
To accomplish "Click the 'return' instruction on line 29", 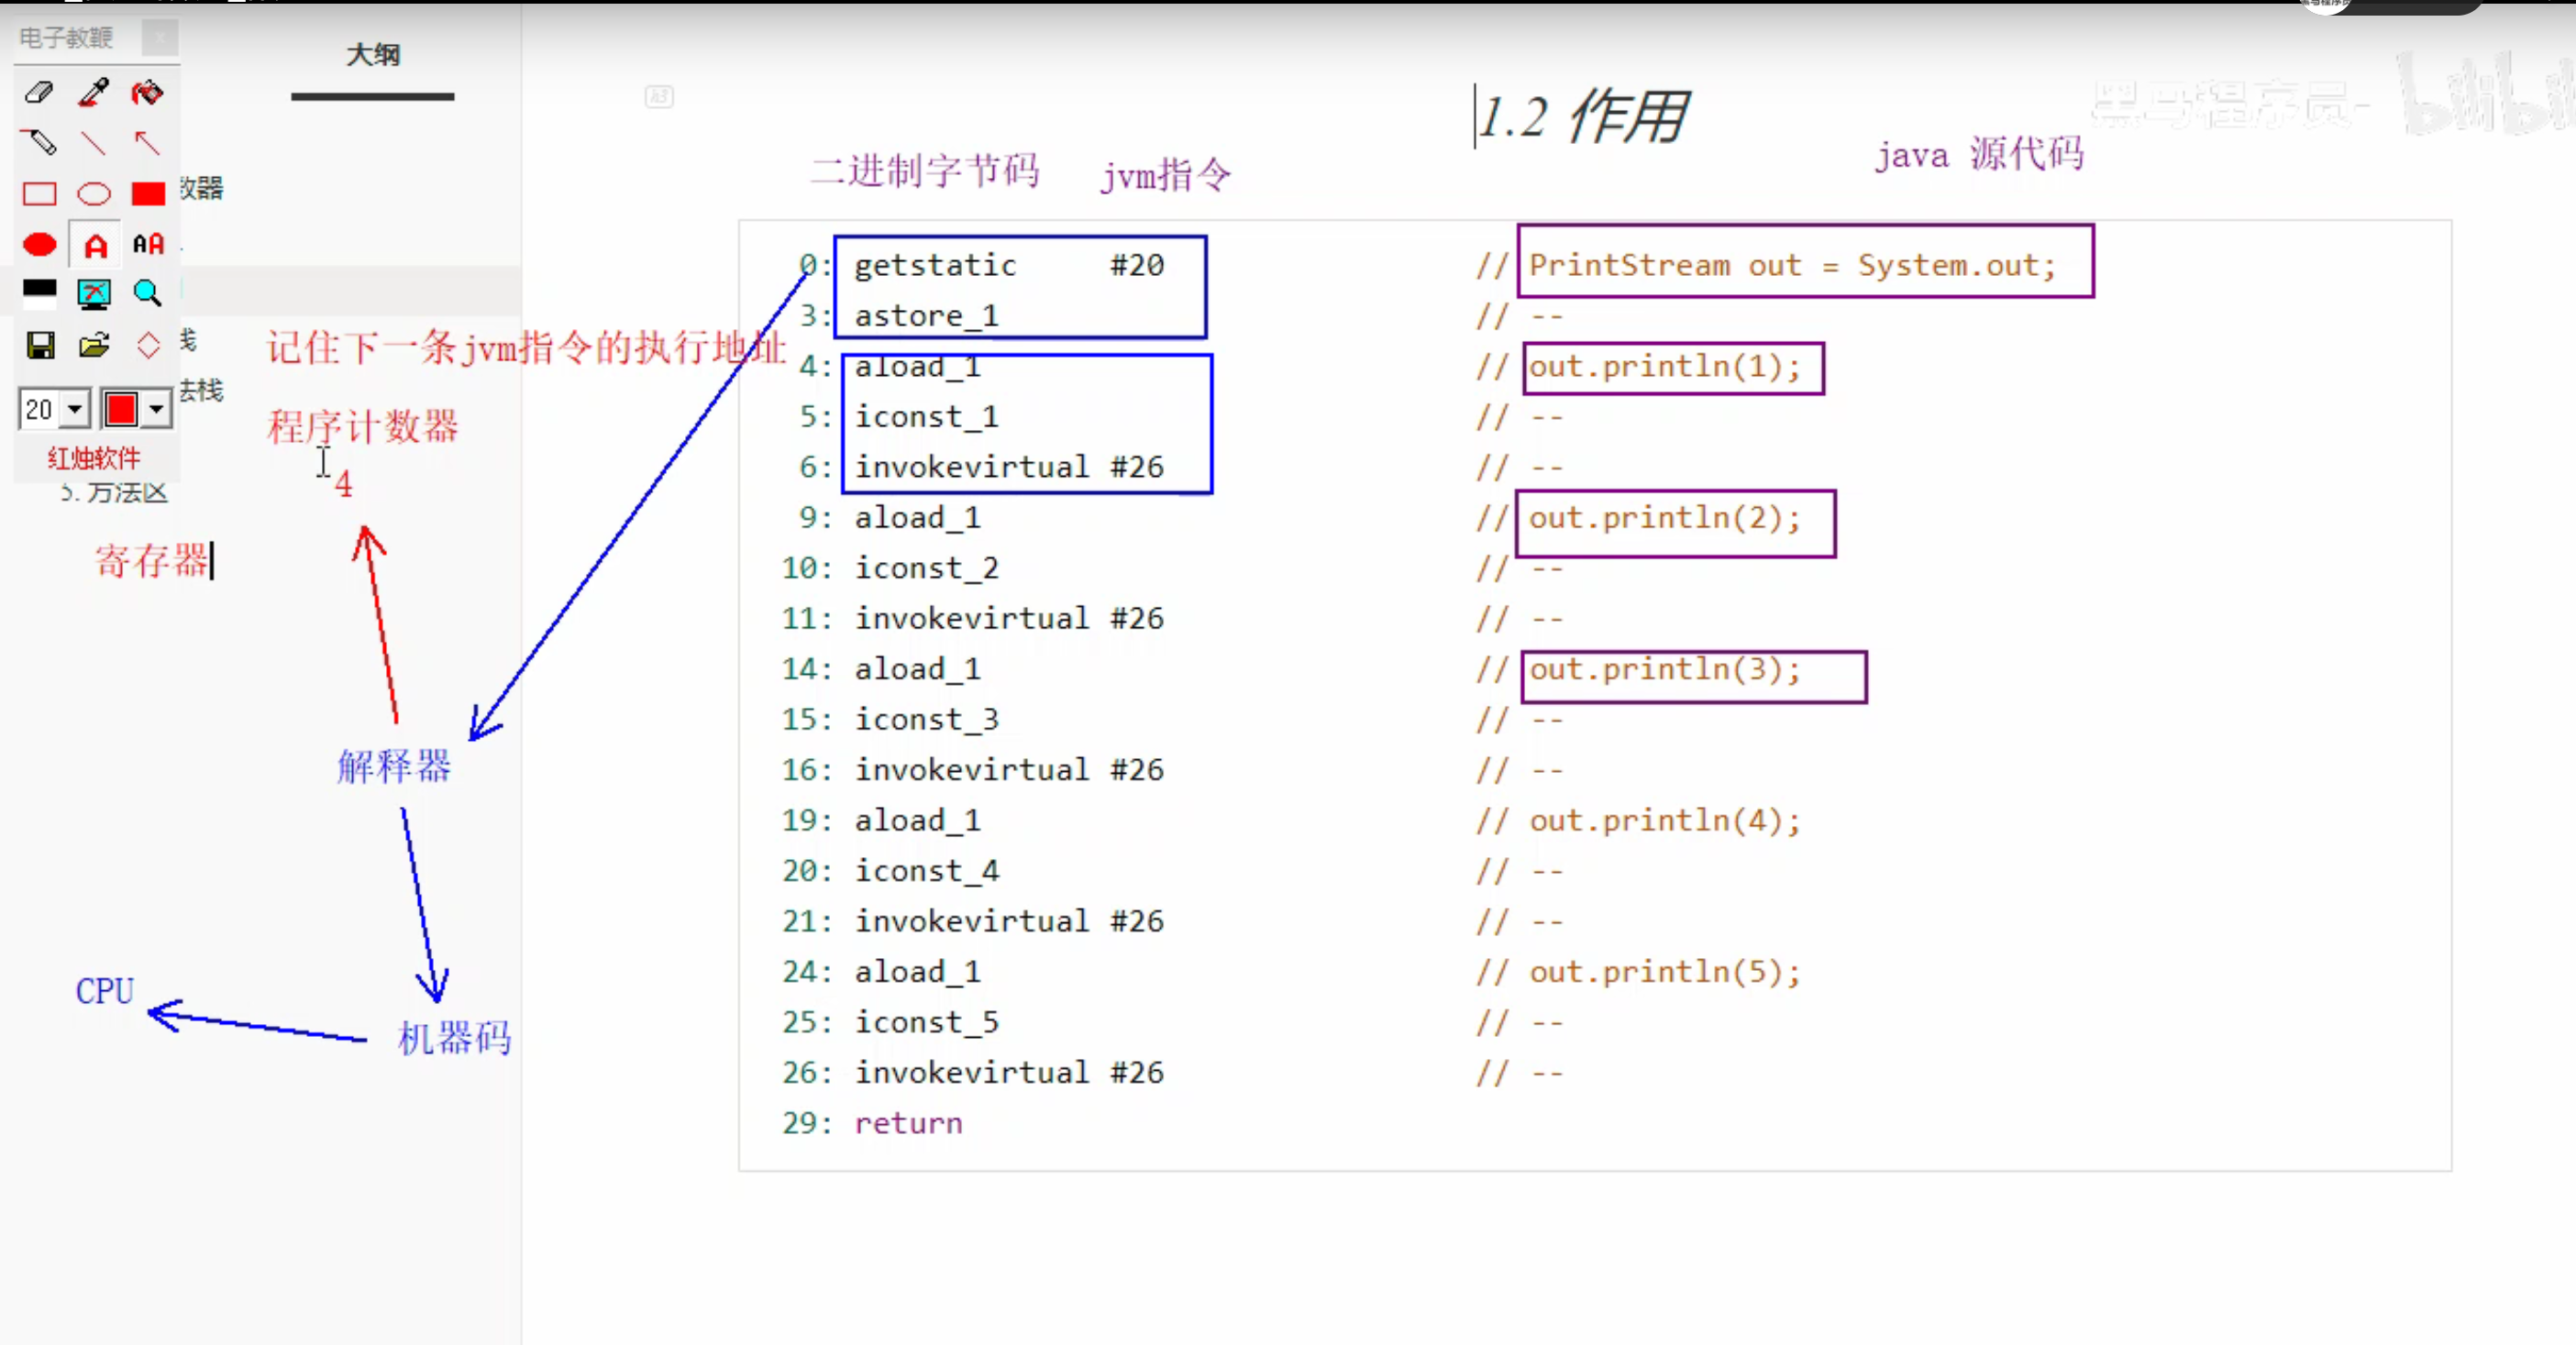I will coord(908,1123).
